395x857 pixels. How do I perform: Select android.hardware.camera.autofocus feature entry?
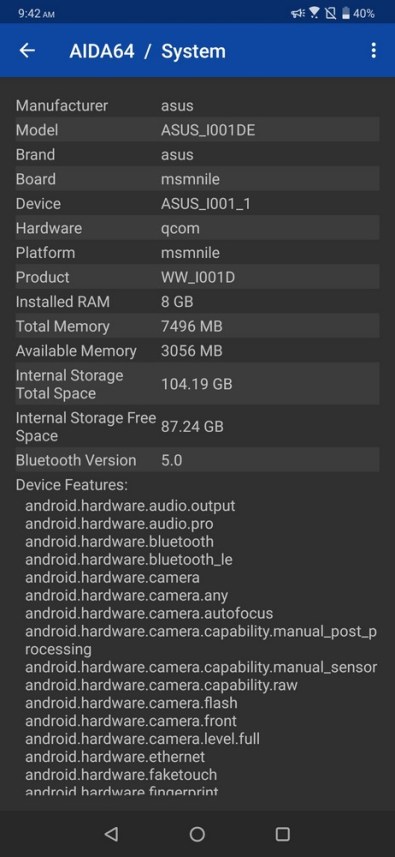(149, 613)
